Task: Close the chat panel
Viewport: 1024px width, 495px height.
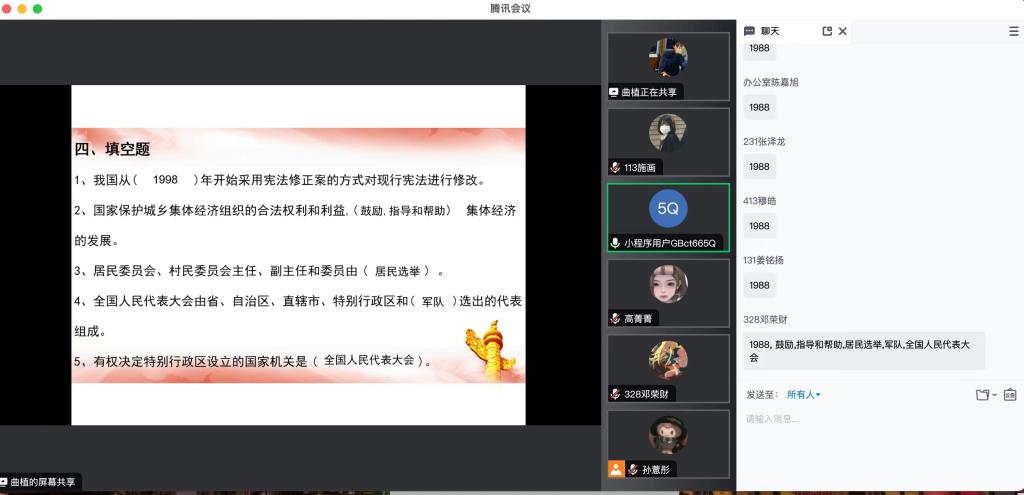Action: click(x=843, y=31)
